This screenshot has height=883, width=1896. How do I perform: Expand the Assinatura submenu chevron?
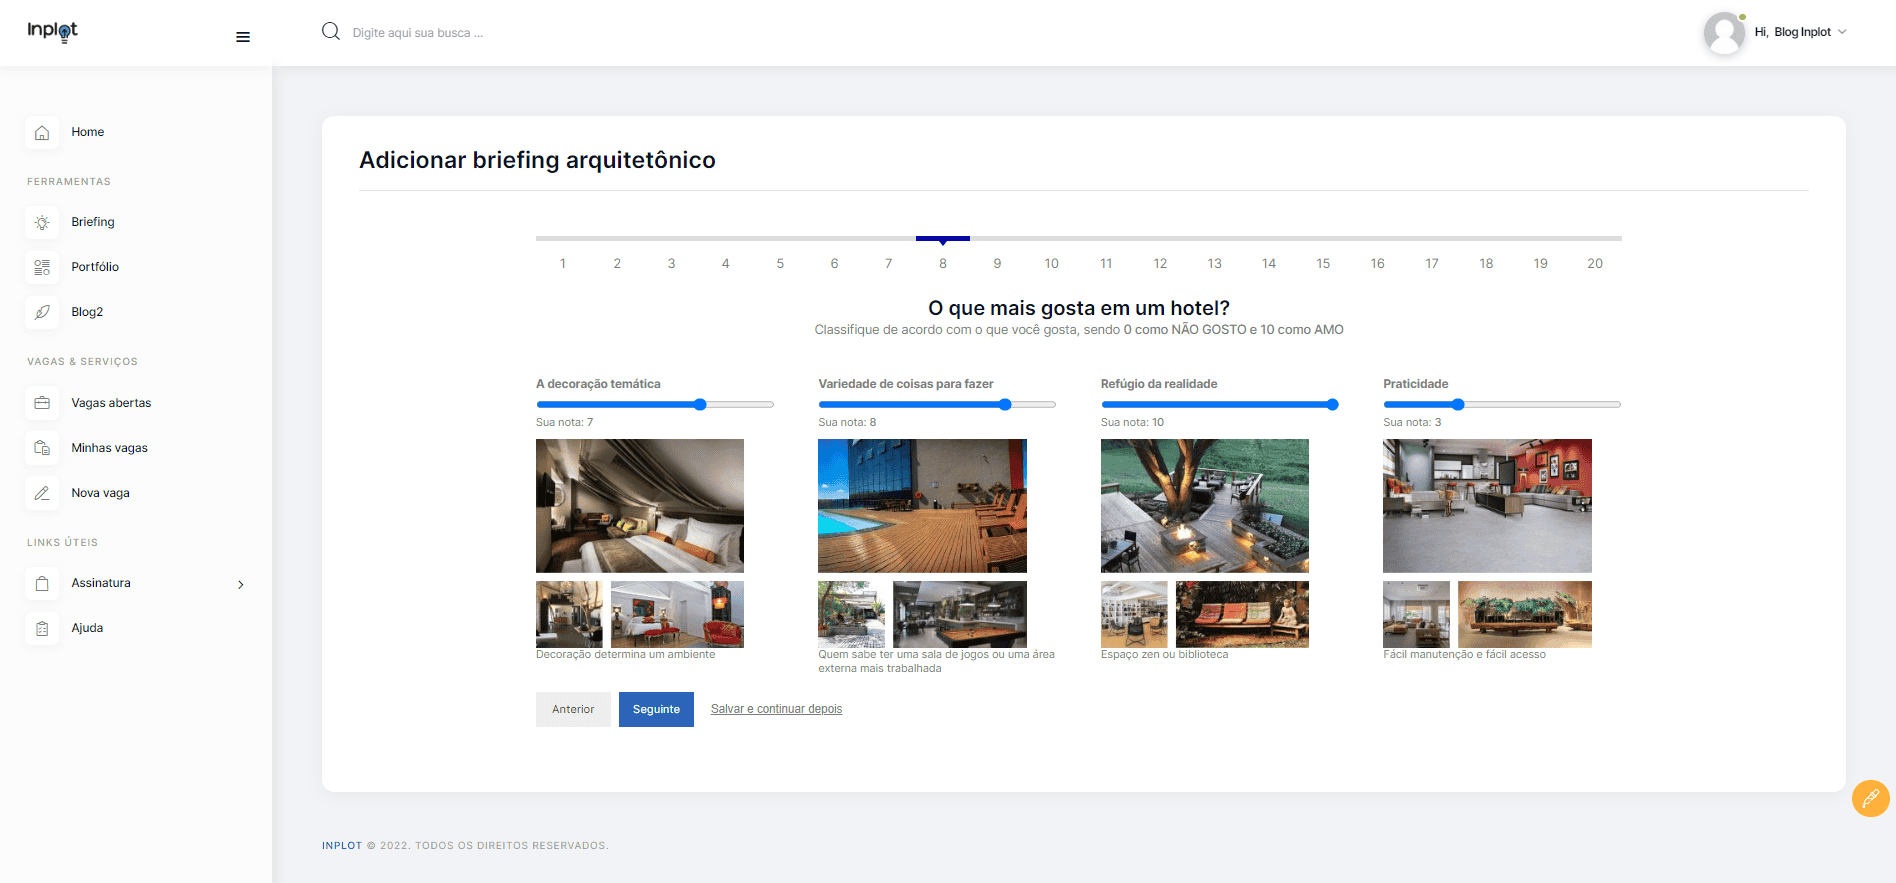(x=241, y=584)
